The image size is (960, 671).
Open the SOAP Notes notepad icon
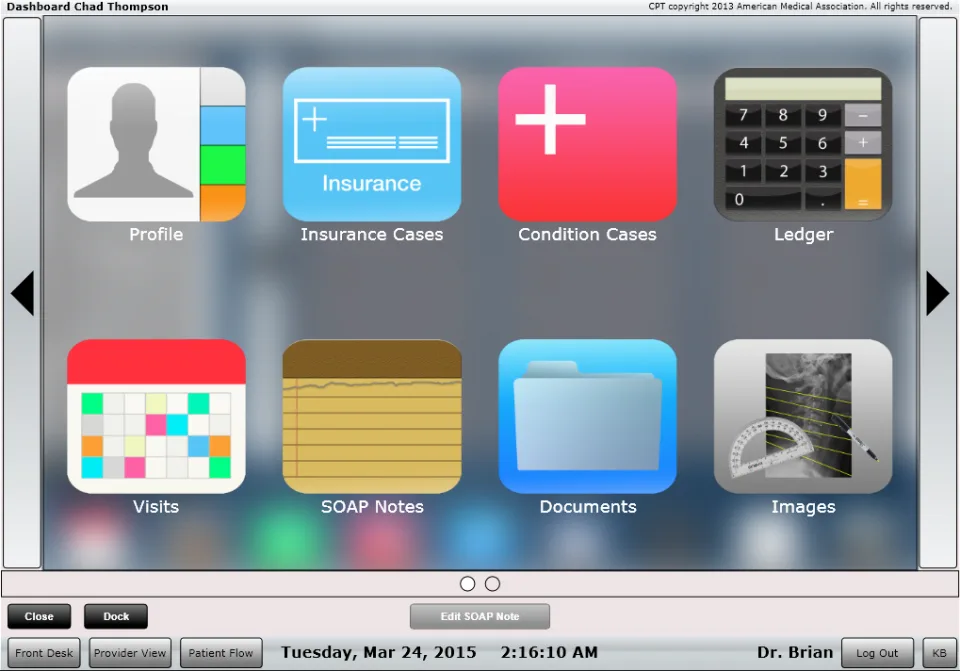tap(372, 416)
